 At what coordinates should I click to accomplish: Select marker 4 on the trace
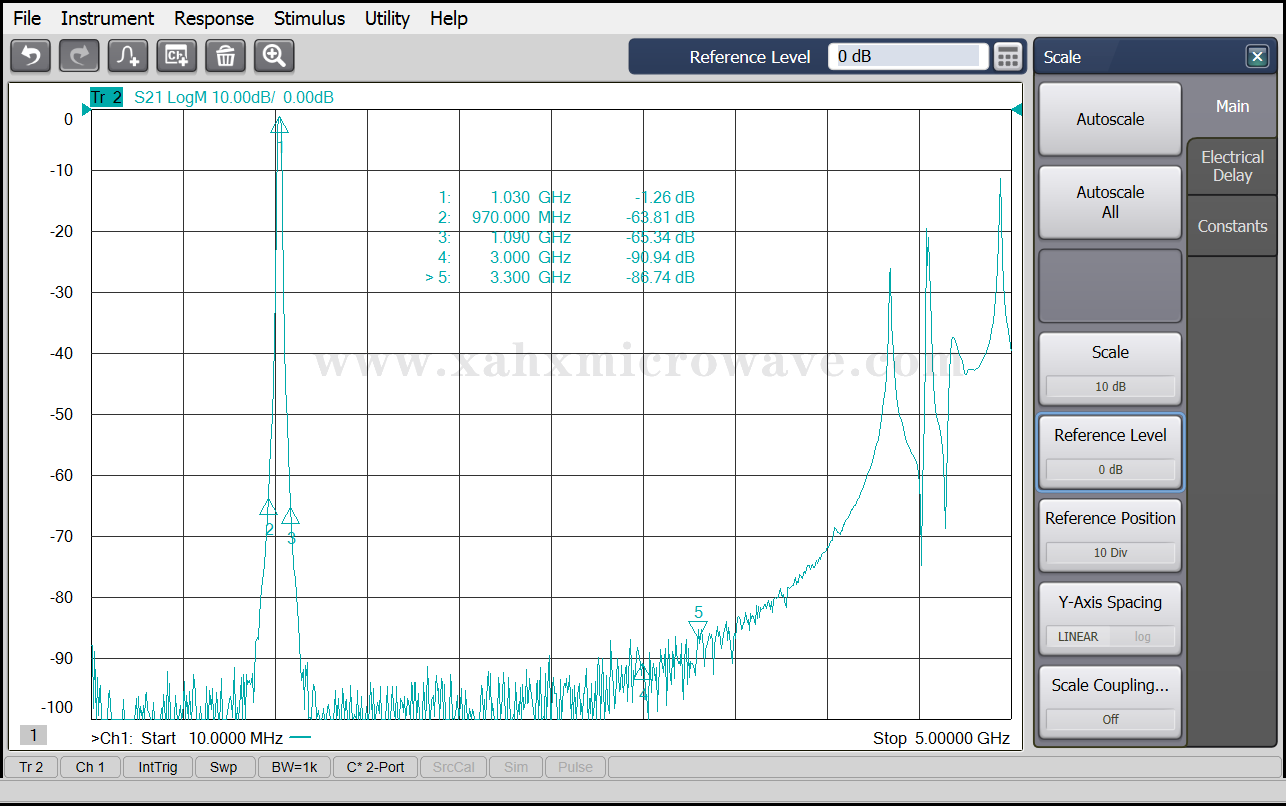[643, 672]
